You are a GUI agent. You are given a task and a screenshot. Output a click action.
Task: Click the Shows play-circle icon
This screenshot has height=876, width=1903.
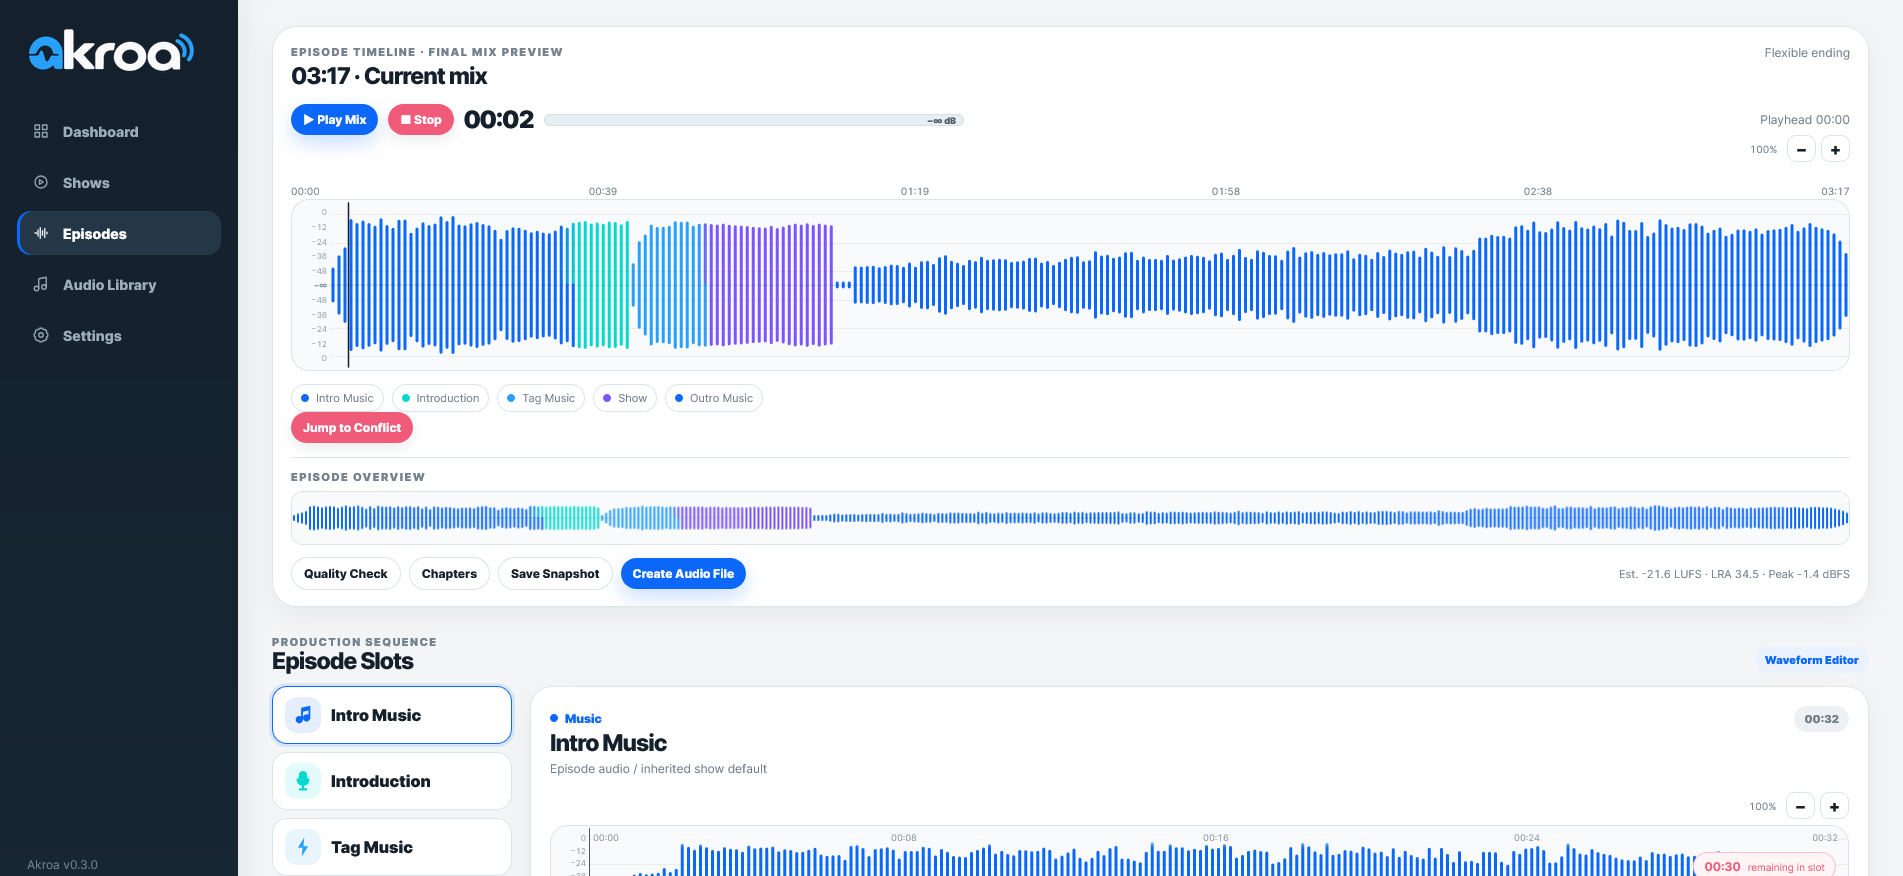(41, 182)
